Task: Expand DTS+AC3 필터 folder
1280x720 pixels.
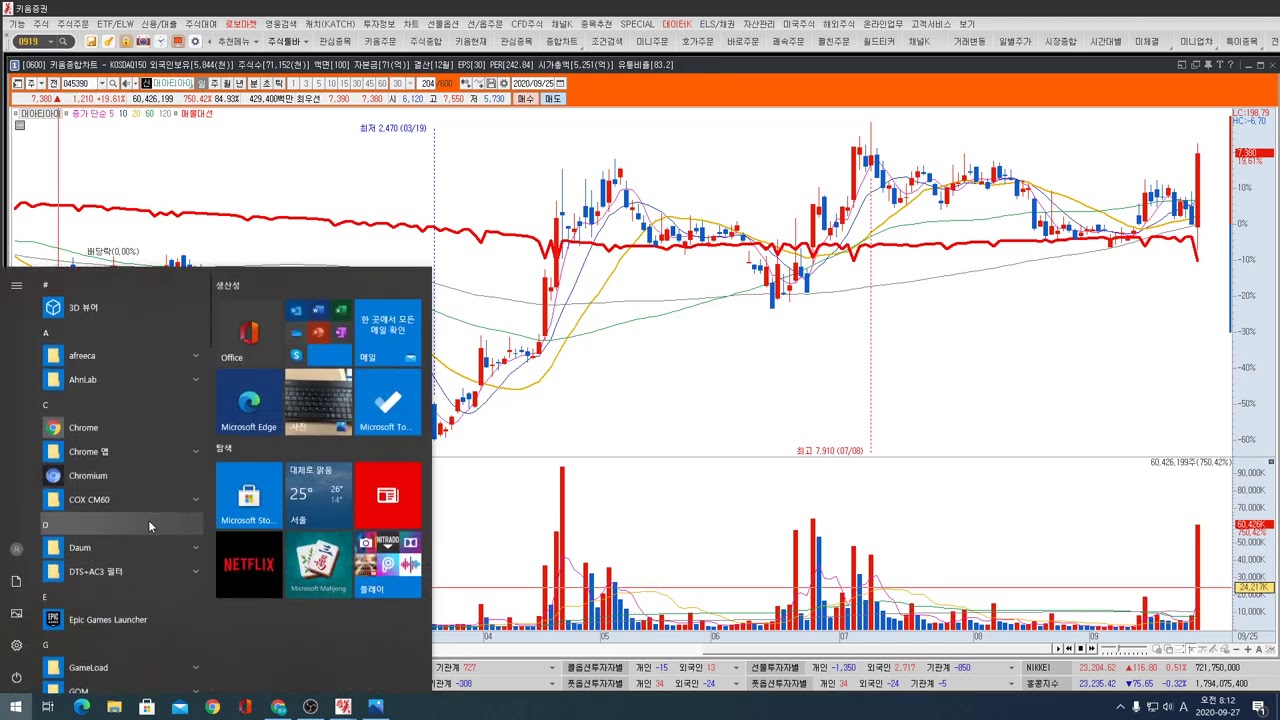Action: point(195,572)
